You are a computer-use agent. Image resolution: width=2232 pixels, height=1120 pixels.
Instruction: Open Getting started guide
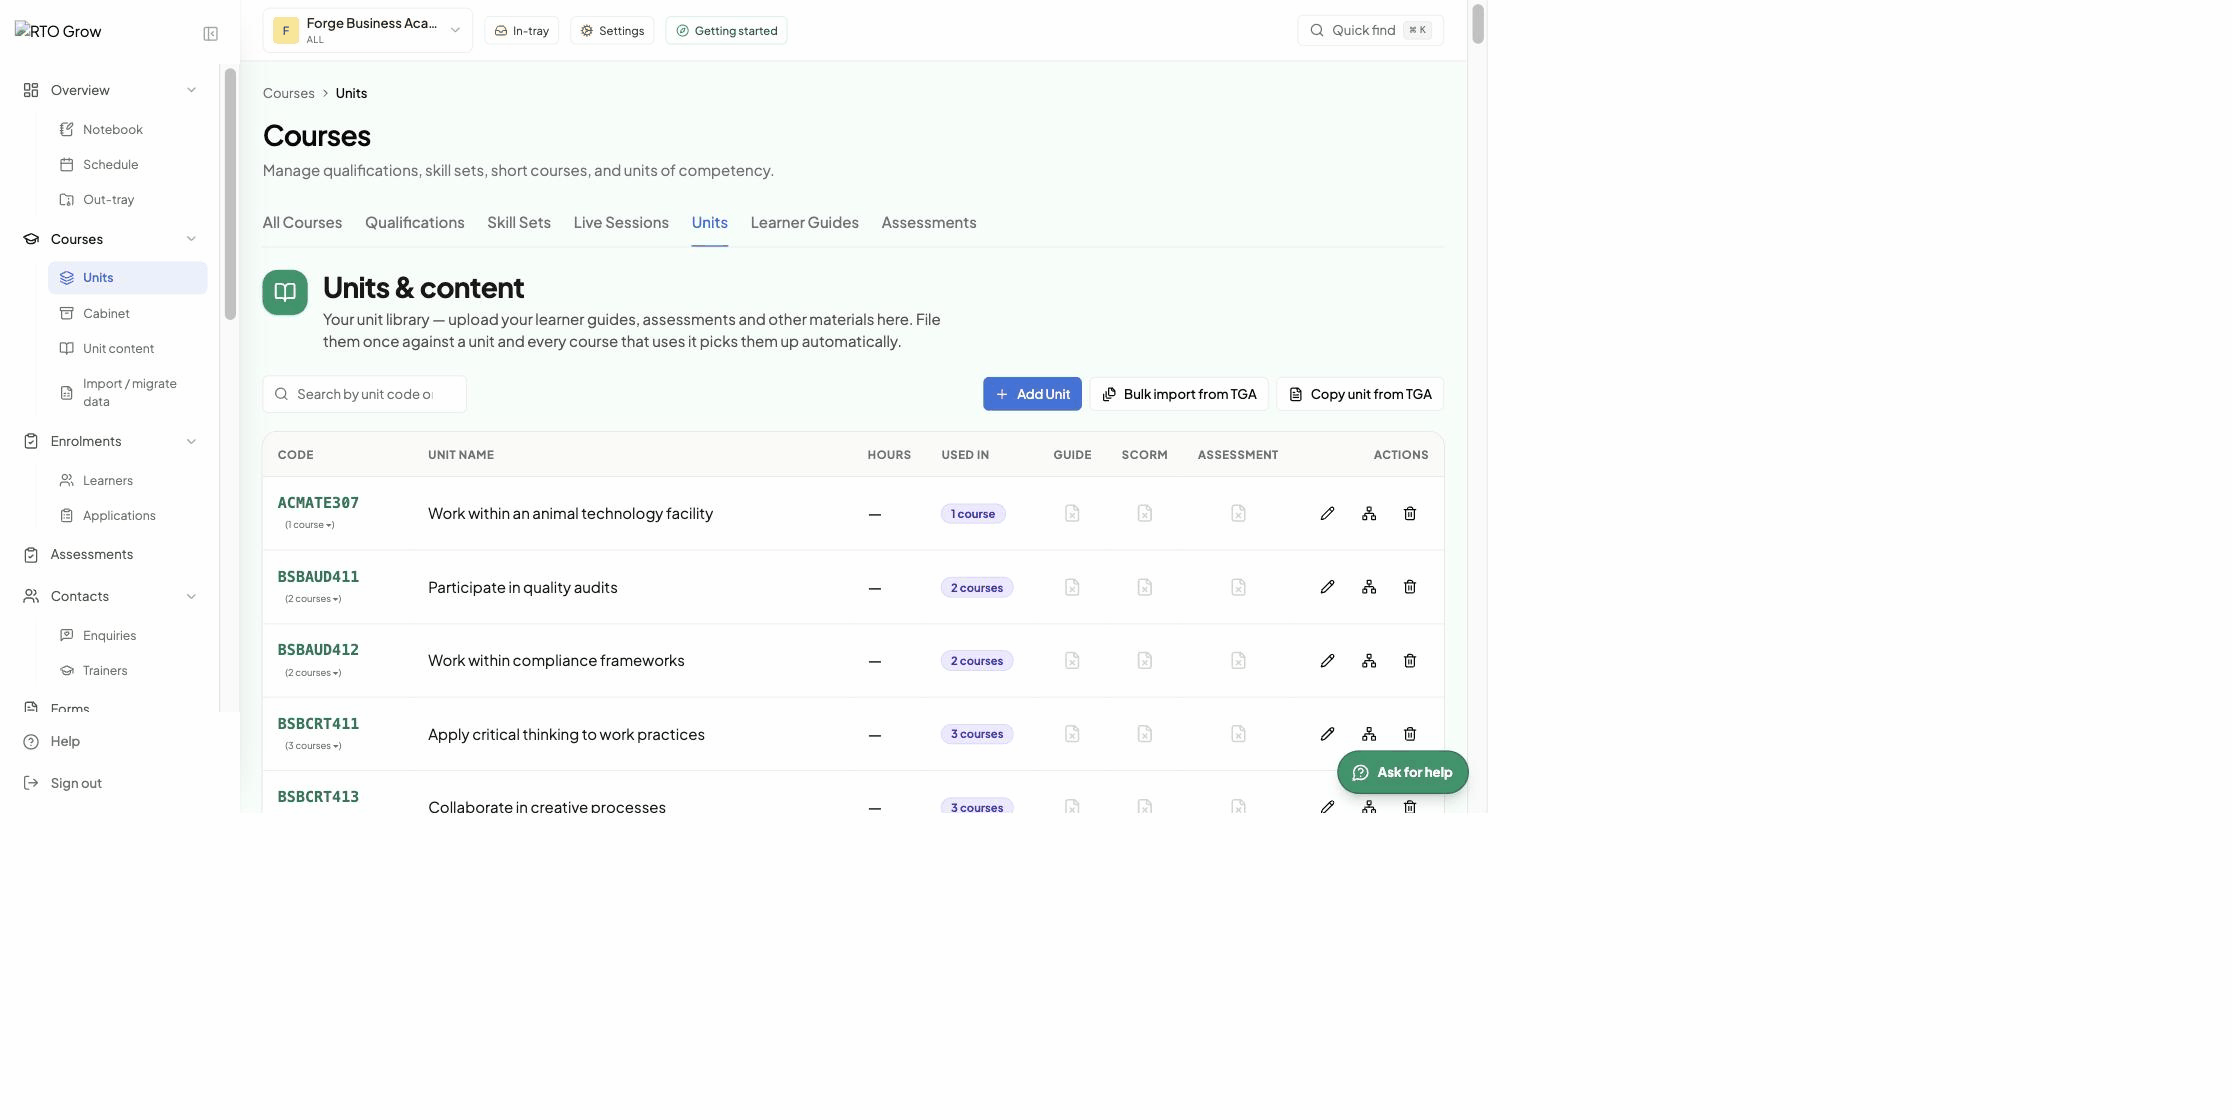tap(726, 31)
